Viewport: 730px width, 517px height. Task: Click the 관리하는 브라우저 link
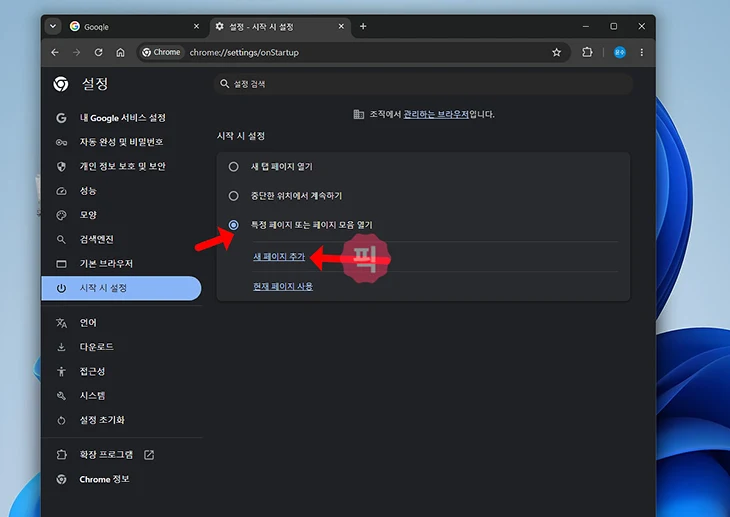coord(436,114)
